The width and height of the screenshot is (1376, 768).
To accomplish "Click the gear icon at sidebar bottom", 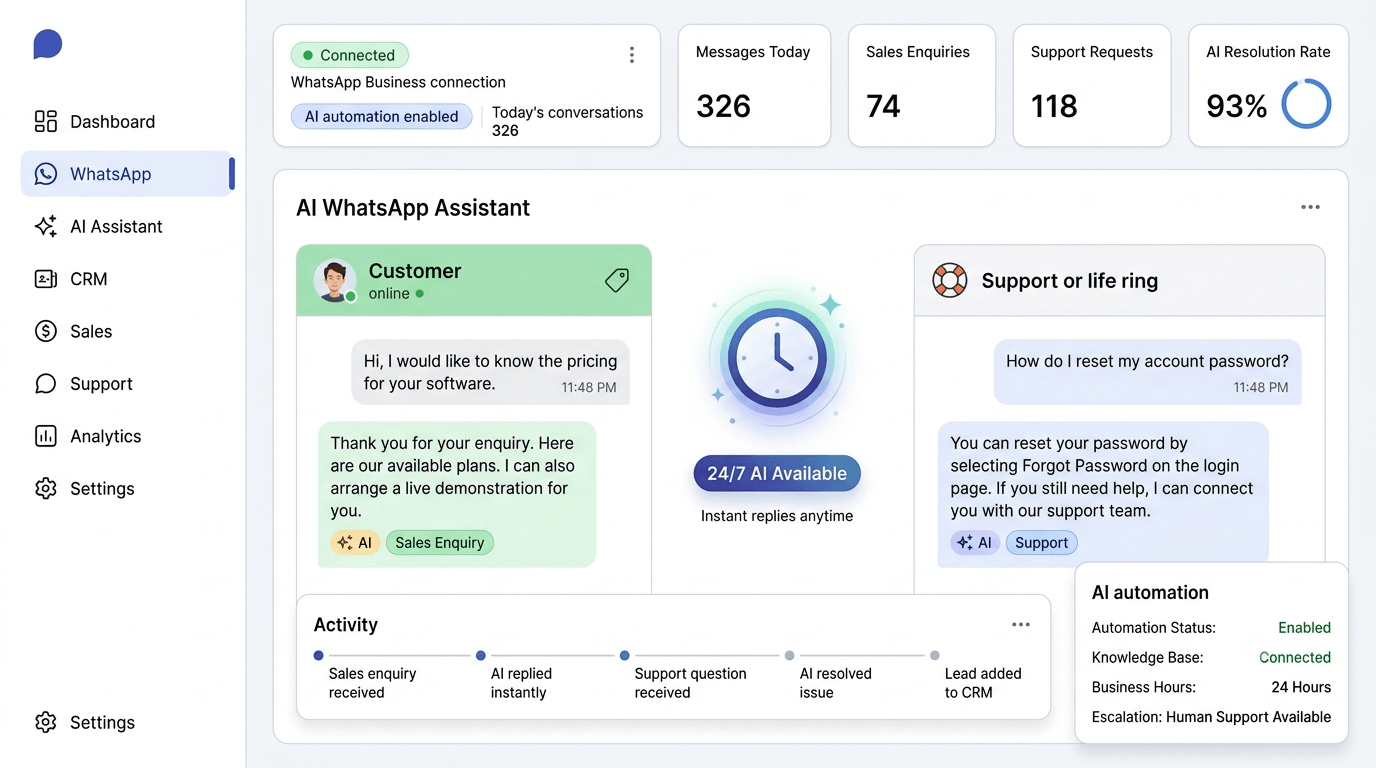I will click(46, 722).
